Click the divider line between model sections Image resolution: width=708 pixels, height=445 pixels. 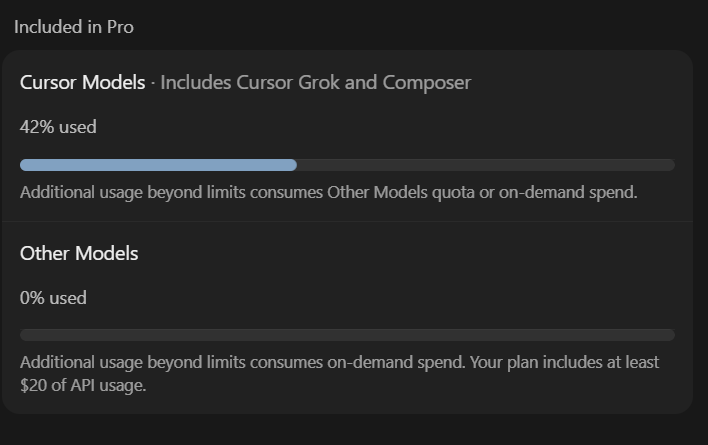[x=347, y=222]
